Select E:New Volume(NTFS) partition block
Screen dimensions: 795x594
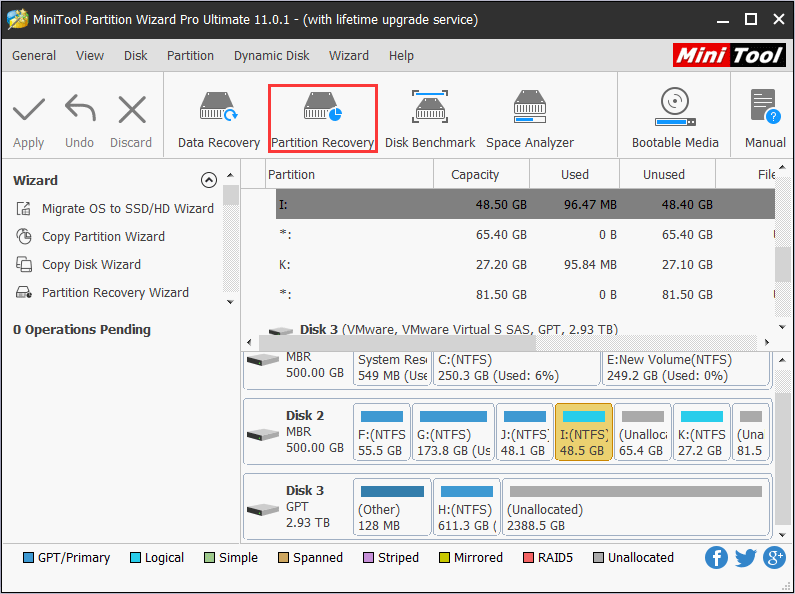pyautogui.click(x=685, y=368)
